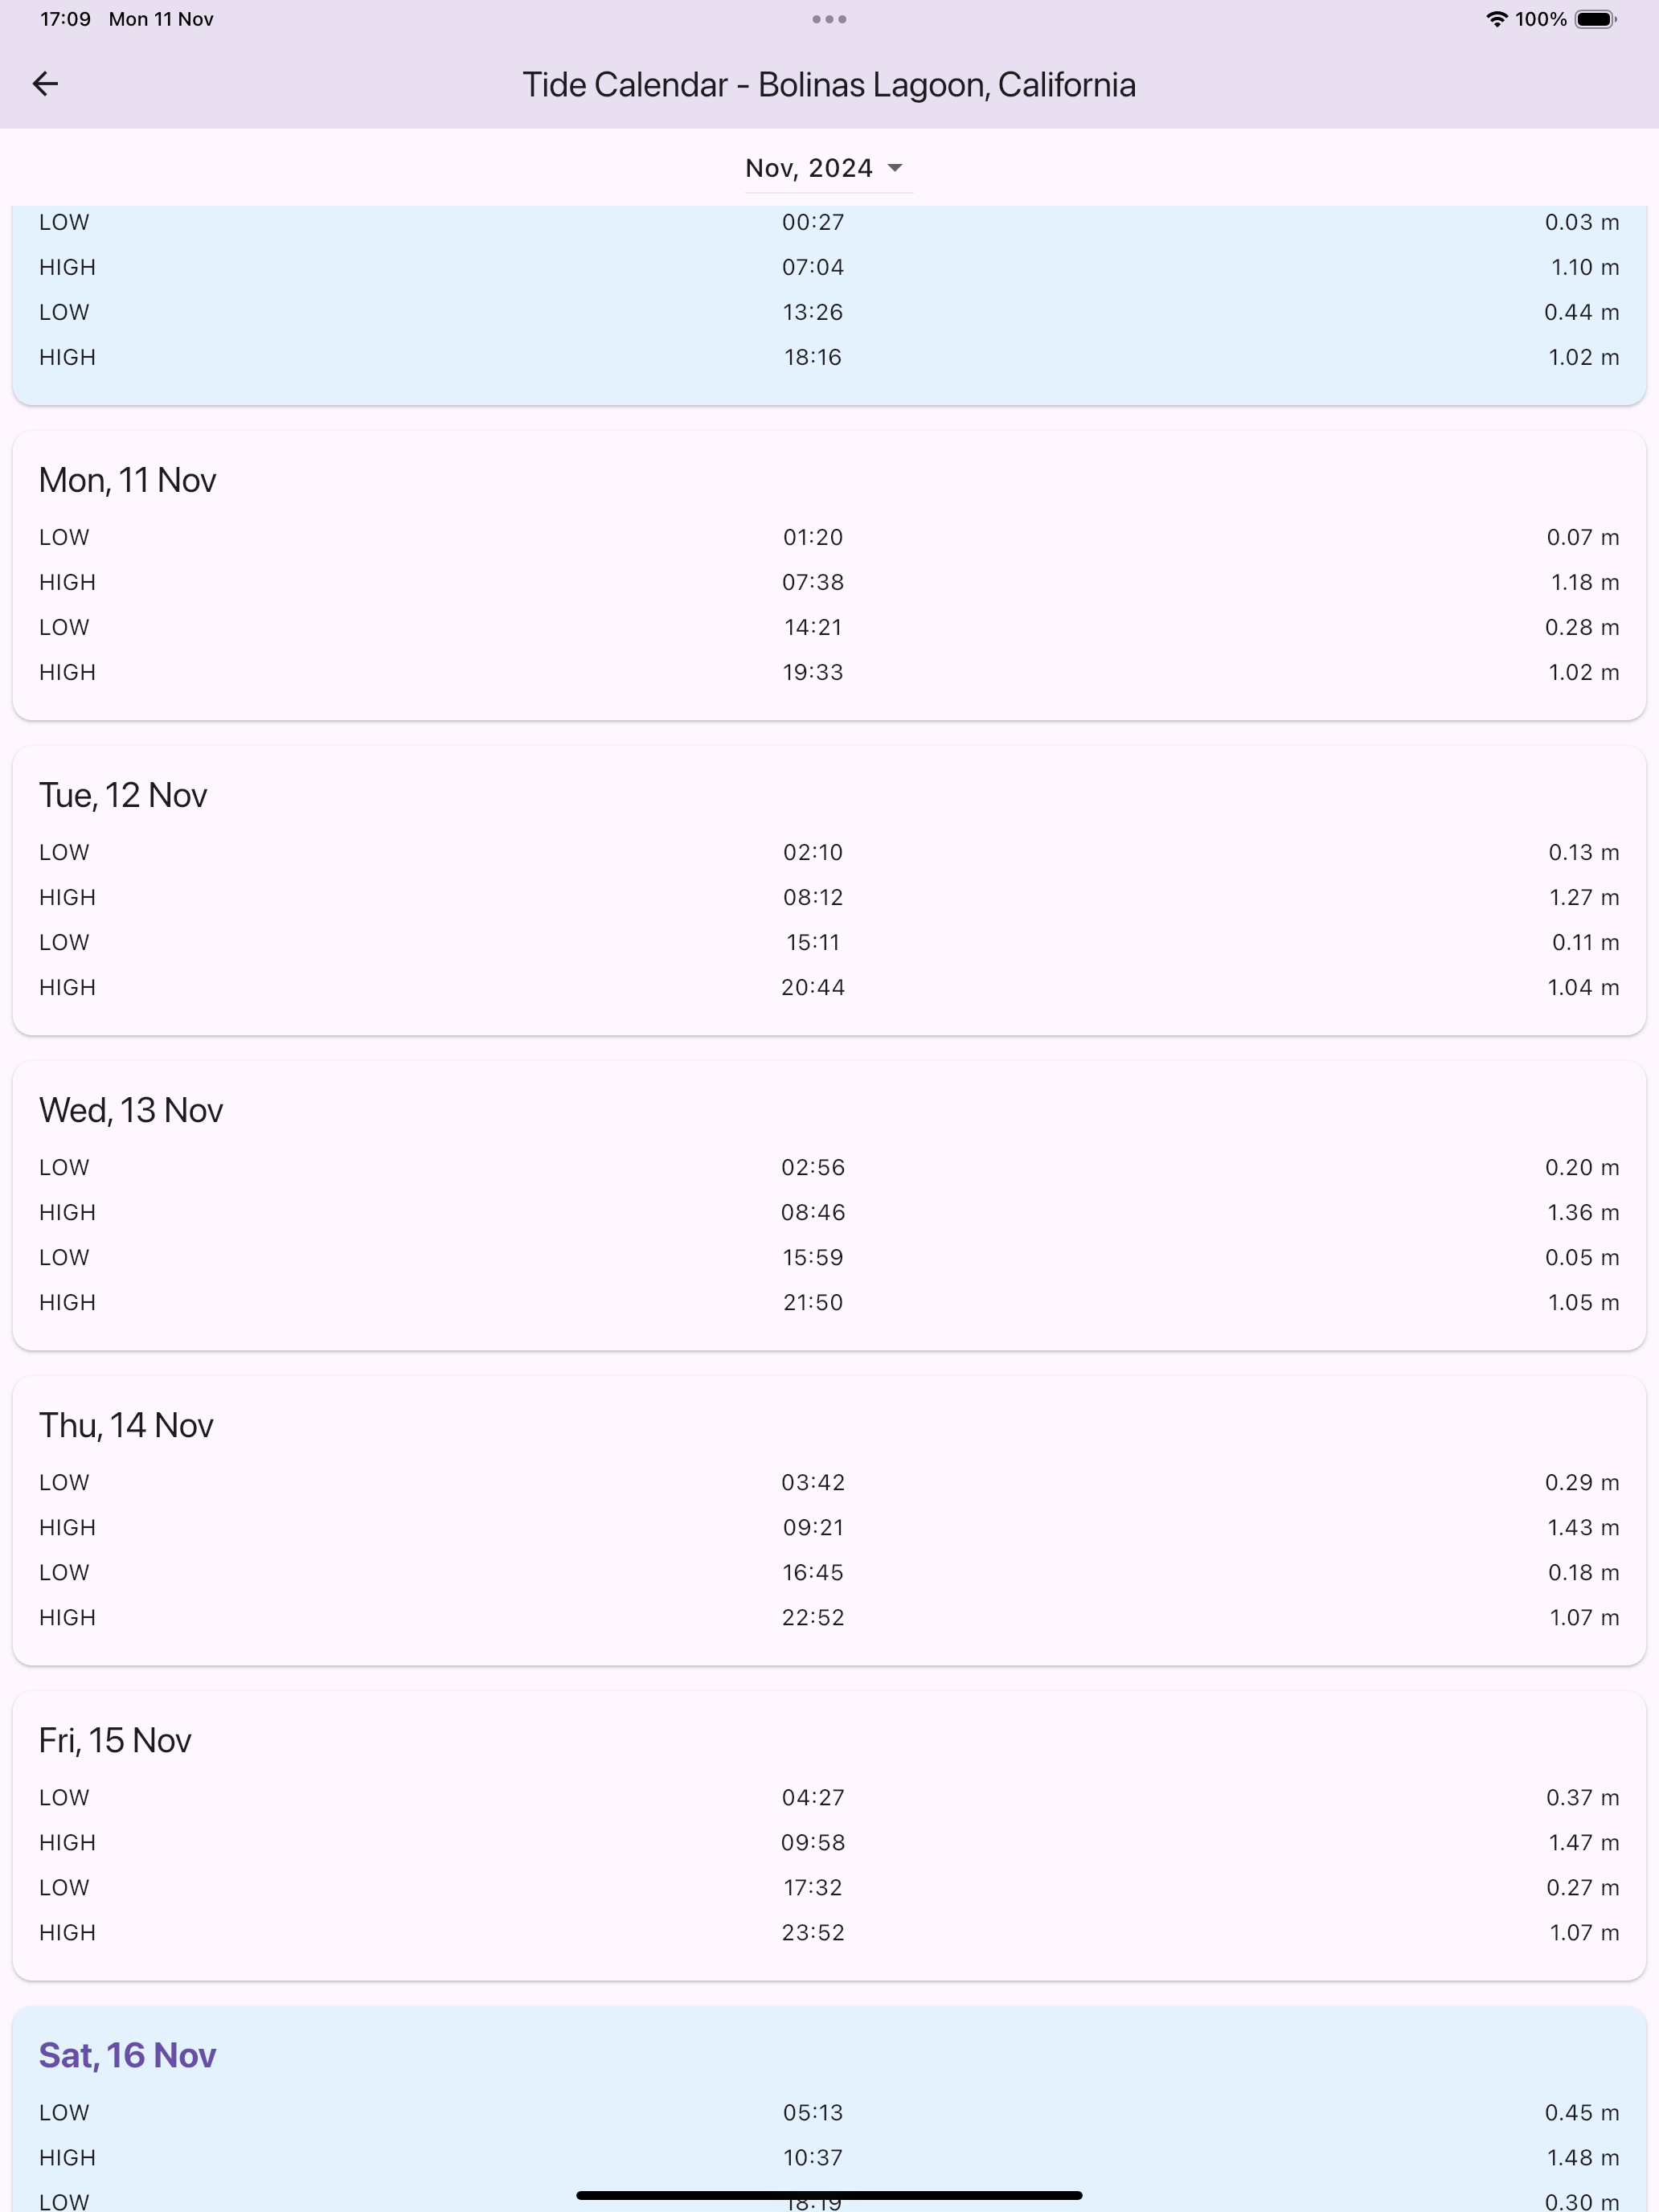The width and height of the screenshot is (1659, 2212).
Task: Tap the home indicator bar at bottom
Action: 829,2195
